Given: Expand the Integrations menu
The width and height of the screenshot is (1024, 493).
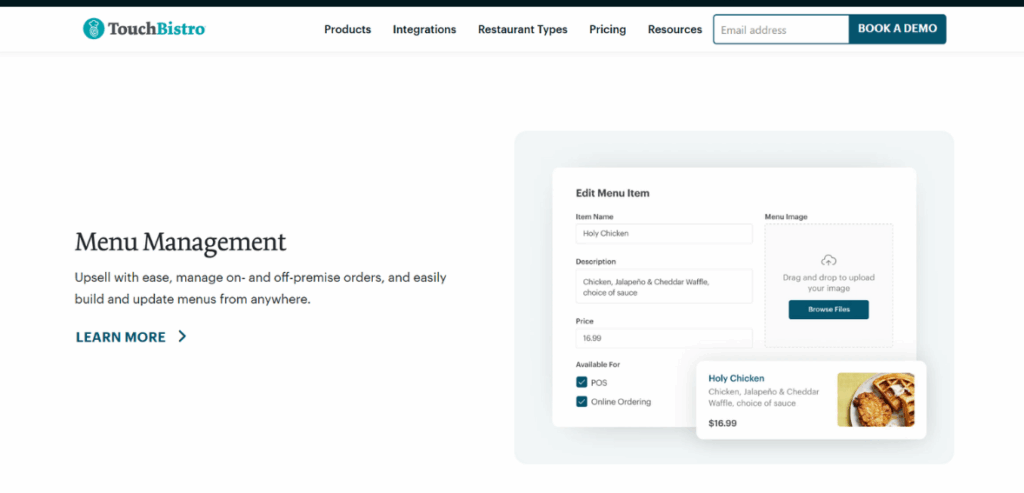Looking at the screenshot, I should point(424,30).
